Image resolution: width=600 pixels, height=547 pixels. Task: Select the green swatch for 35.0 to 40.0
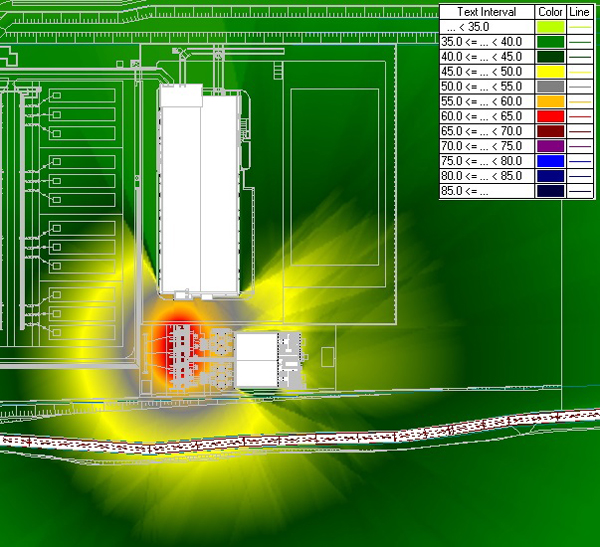551,42
